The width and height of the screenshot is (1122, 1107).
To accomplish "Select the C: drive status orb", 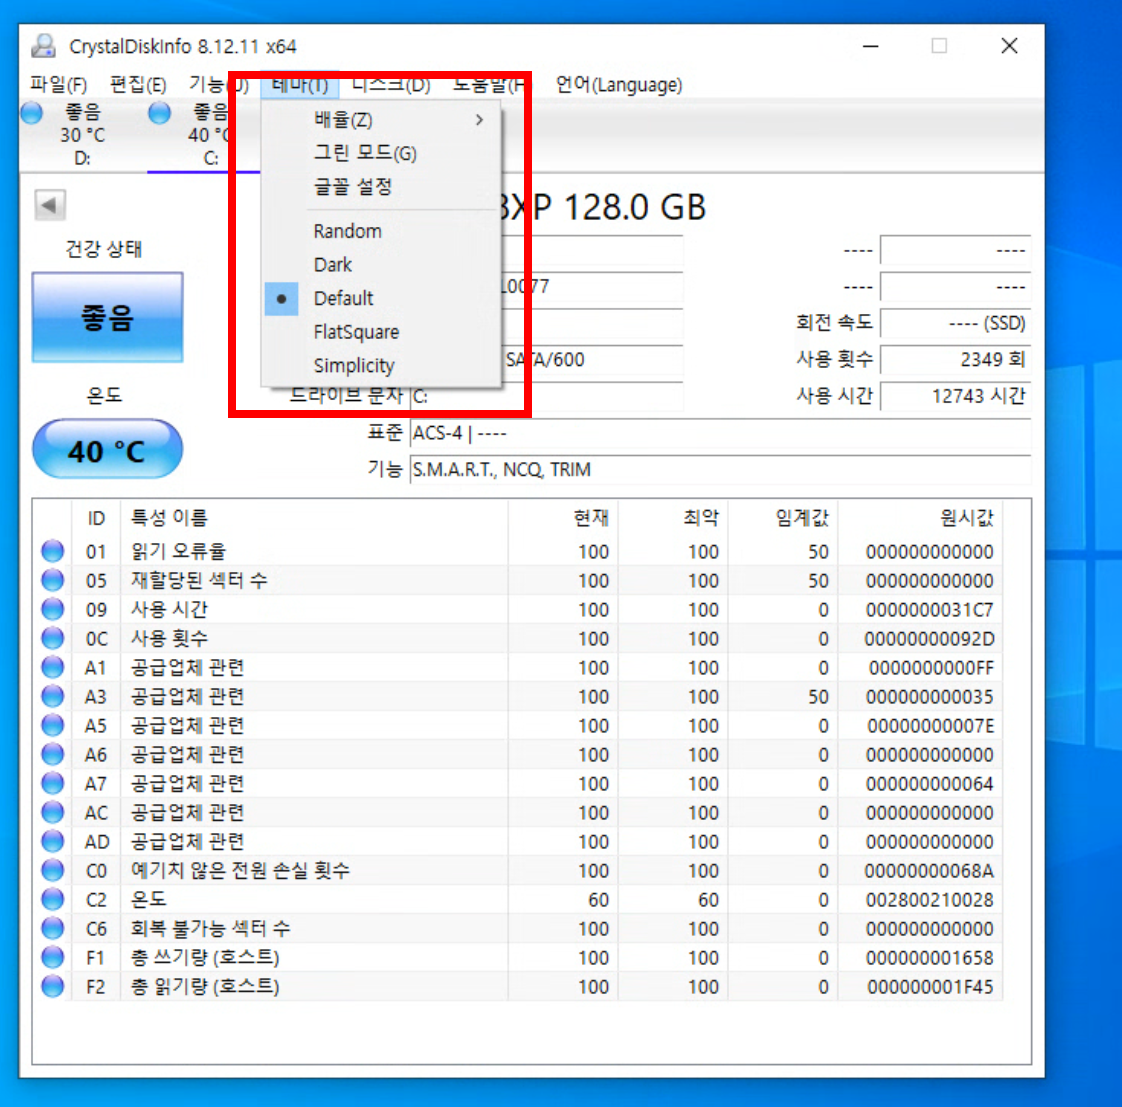I will pyautogui.click(x=160, y=113).
